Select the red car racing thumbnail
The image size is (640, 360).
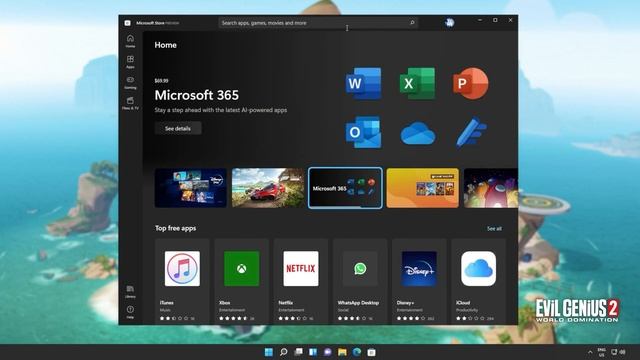pos(268,188)
